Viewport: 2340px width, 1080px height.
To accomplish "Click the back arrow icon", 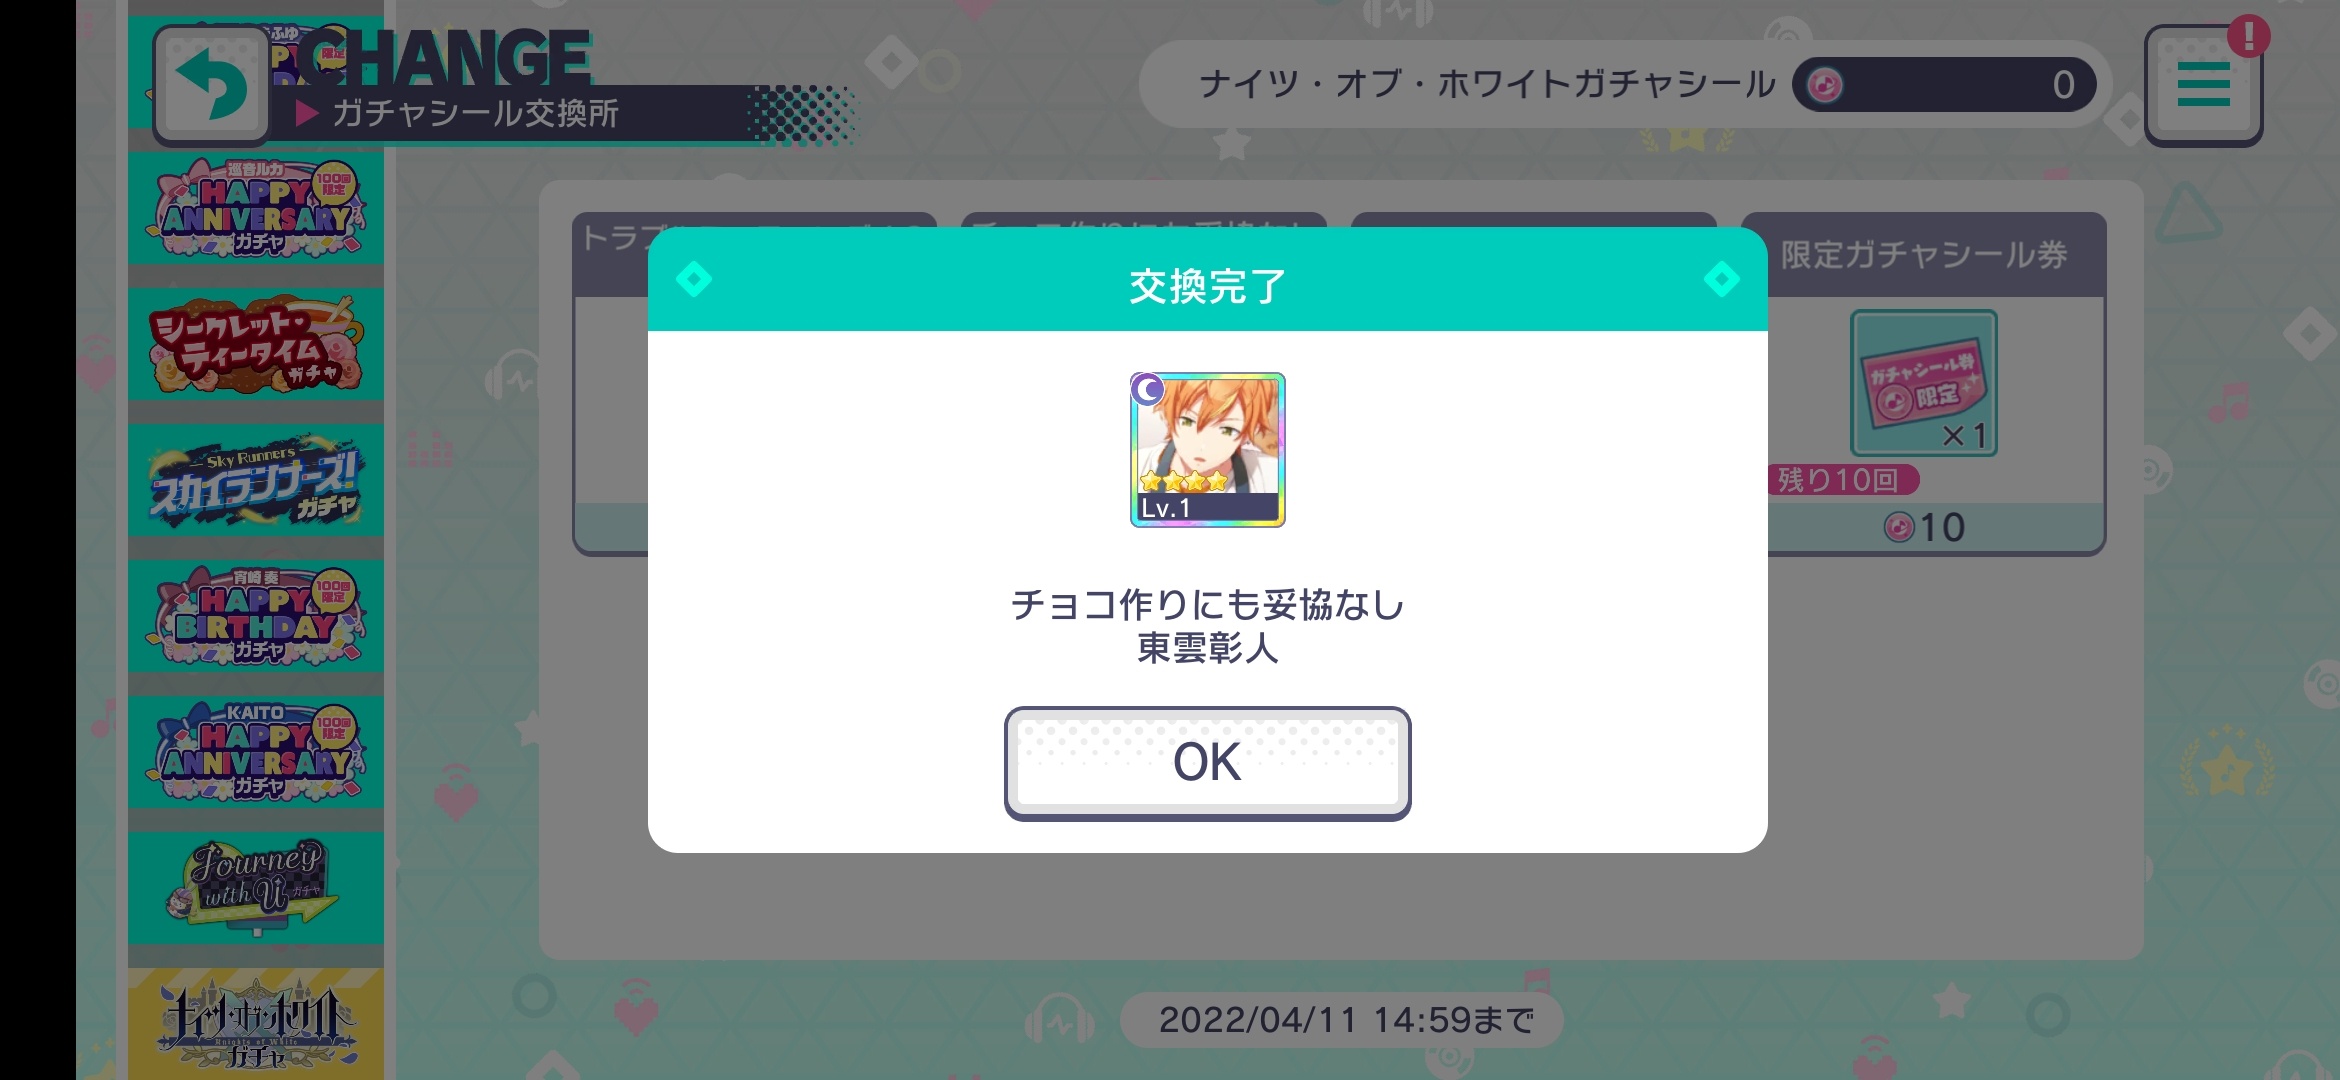I will [212, 86].
